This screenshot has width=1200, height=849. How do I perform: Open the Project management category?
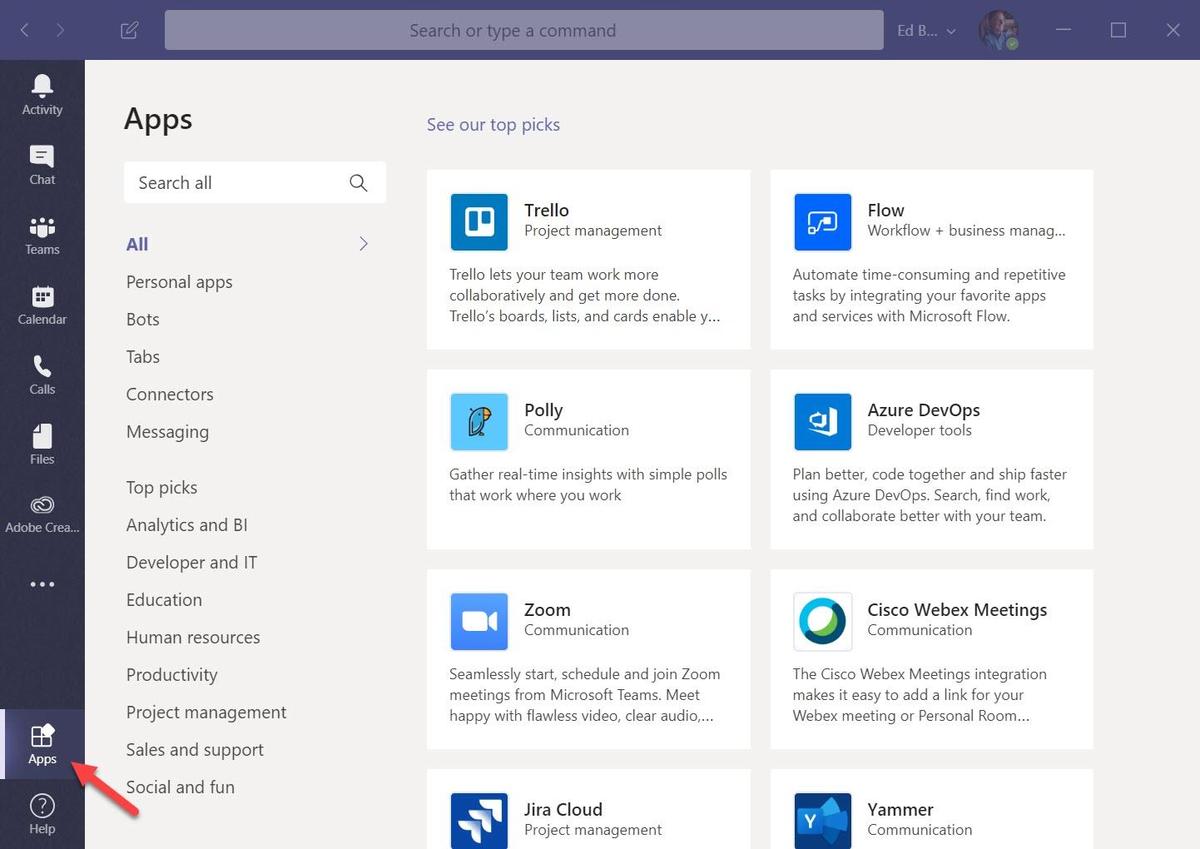[206, 713]
